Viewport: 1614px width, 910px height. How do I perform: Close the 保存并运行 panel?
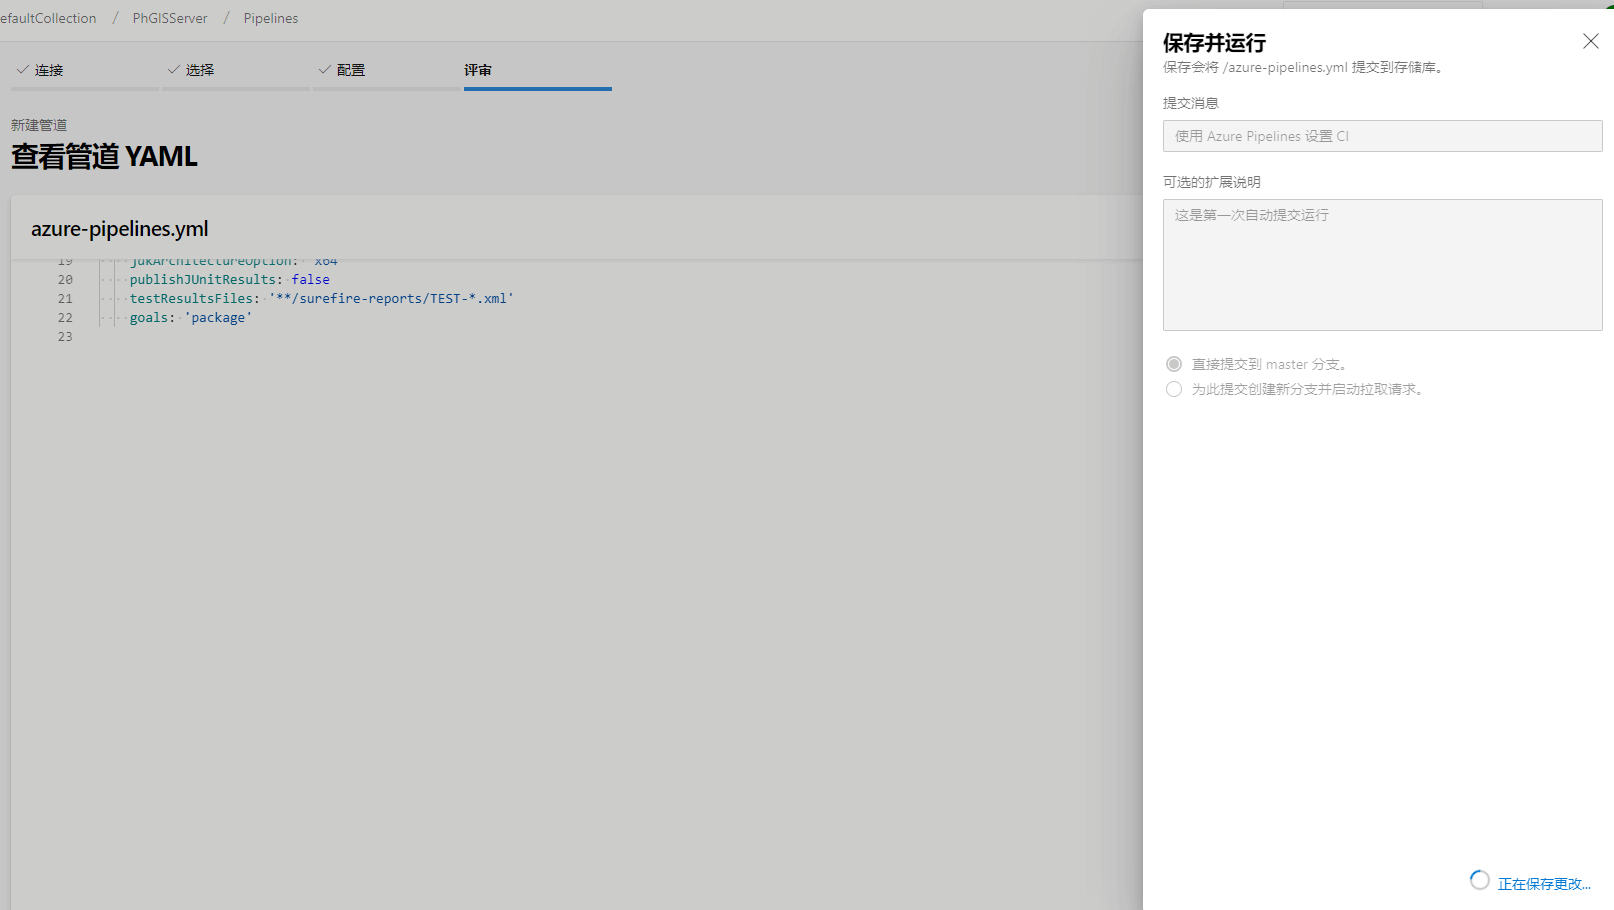(1590, 41)
